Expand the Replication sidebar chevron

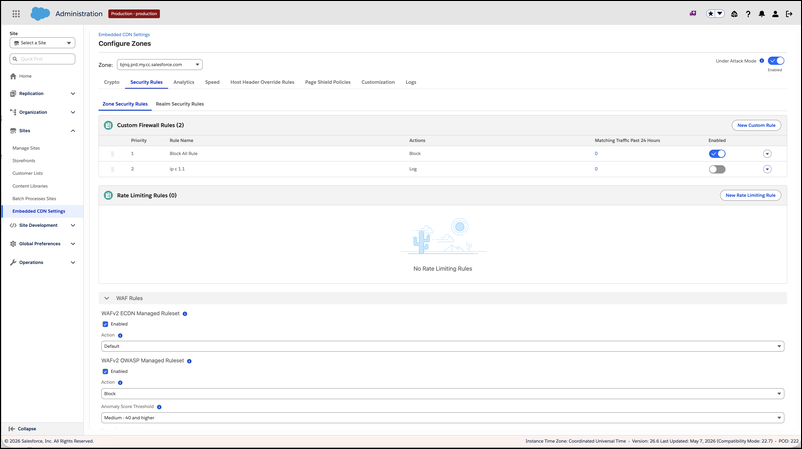[73, 94]
